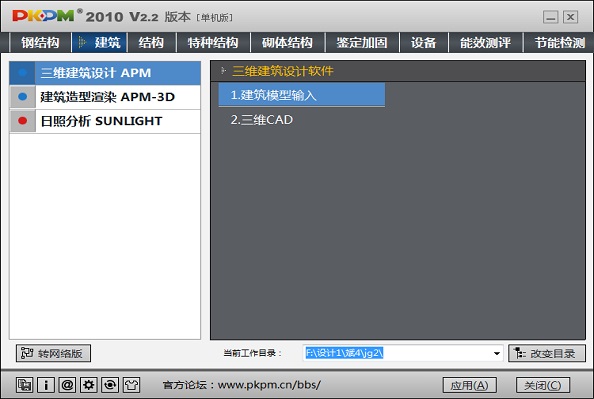Click the refresh/update eye-arrows icon
The height and width of the screenshot is (399, 594).
110,385
